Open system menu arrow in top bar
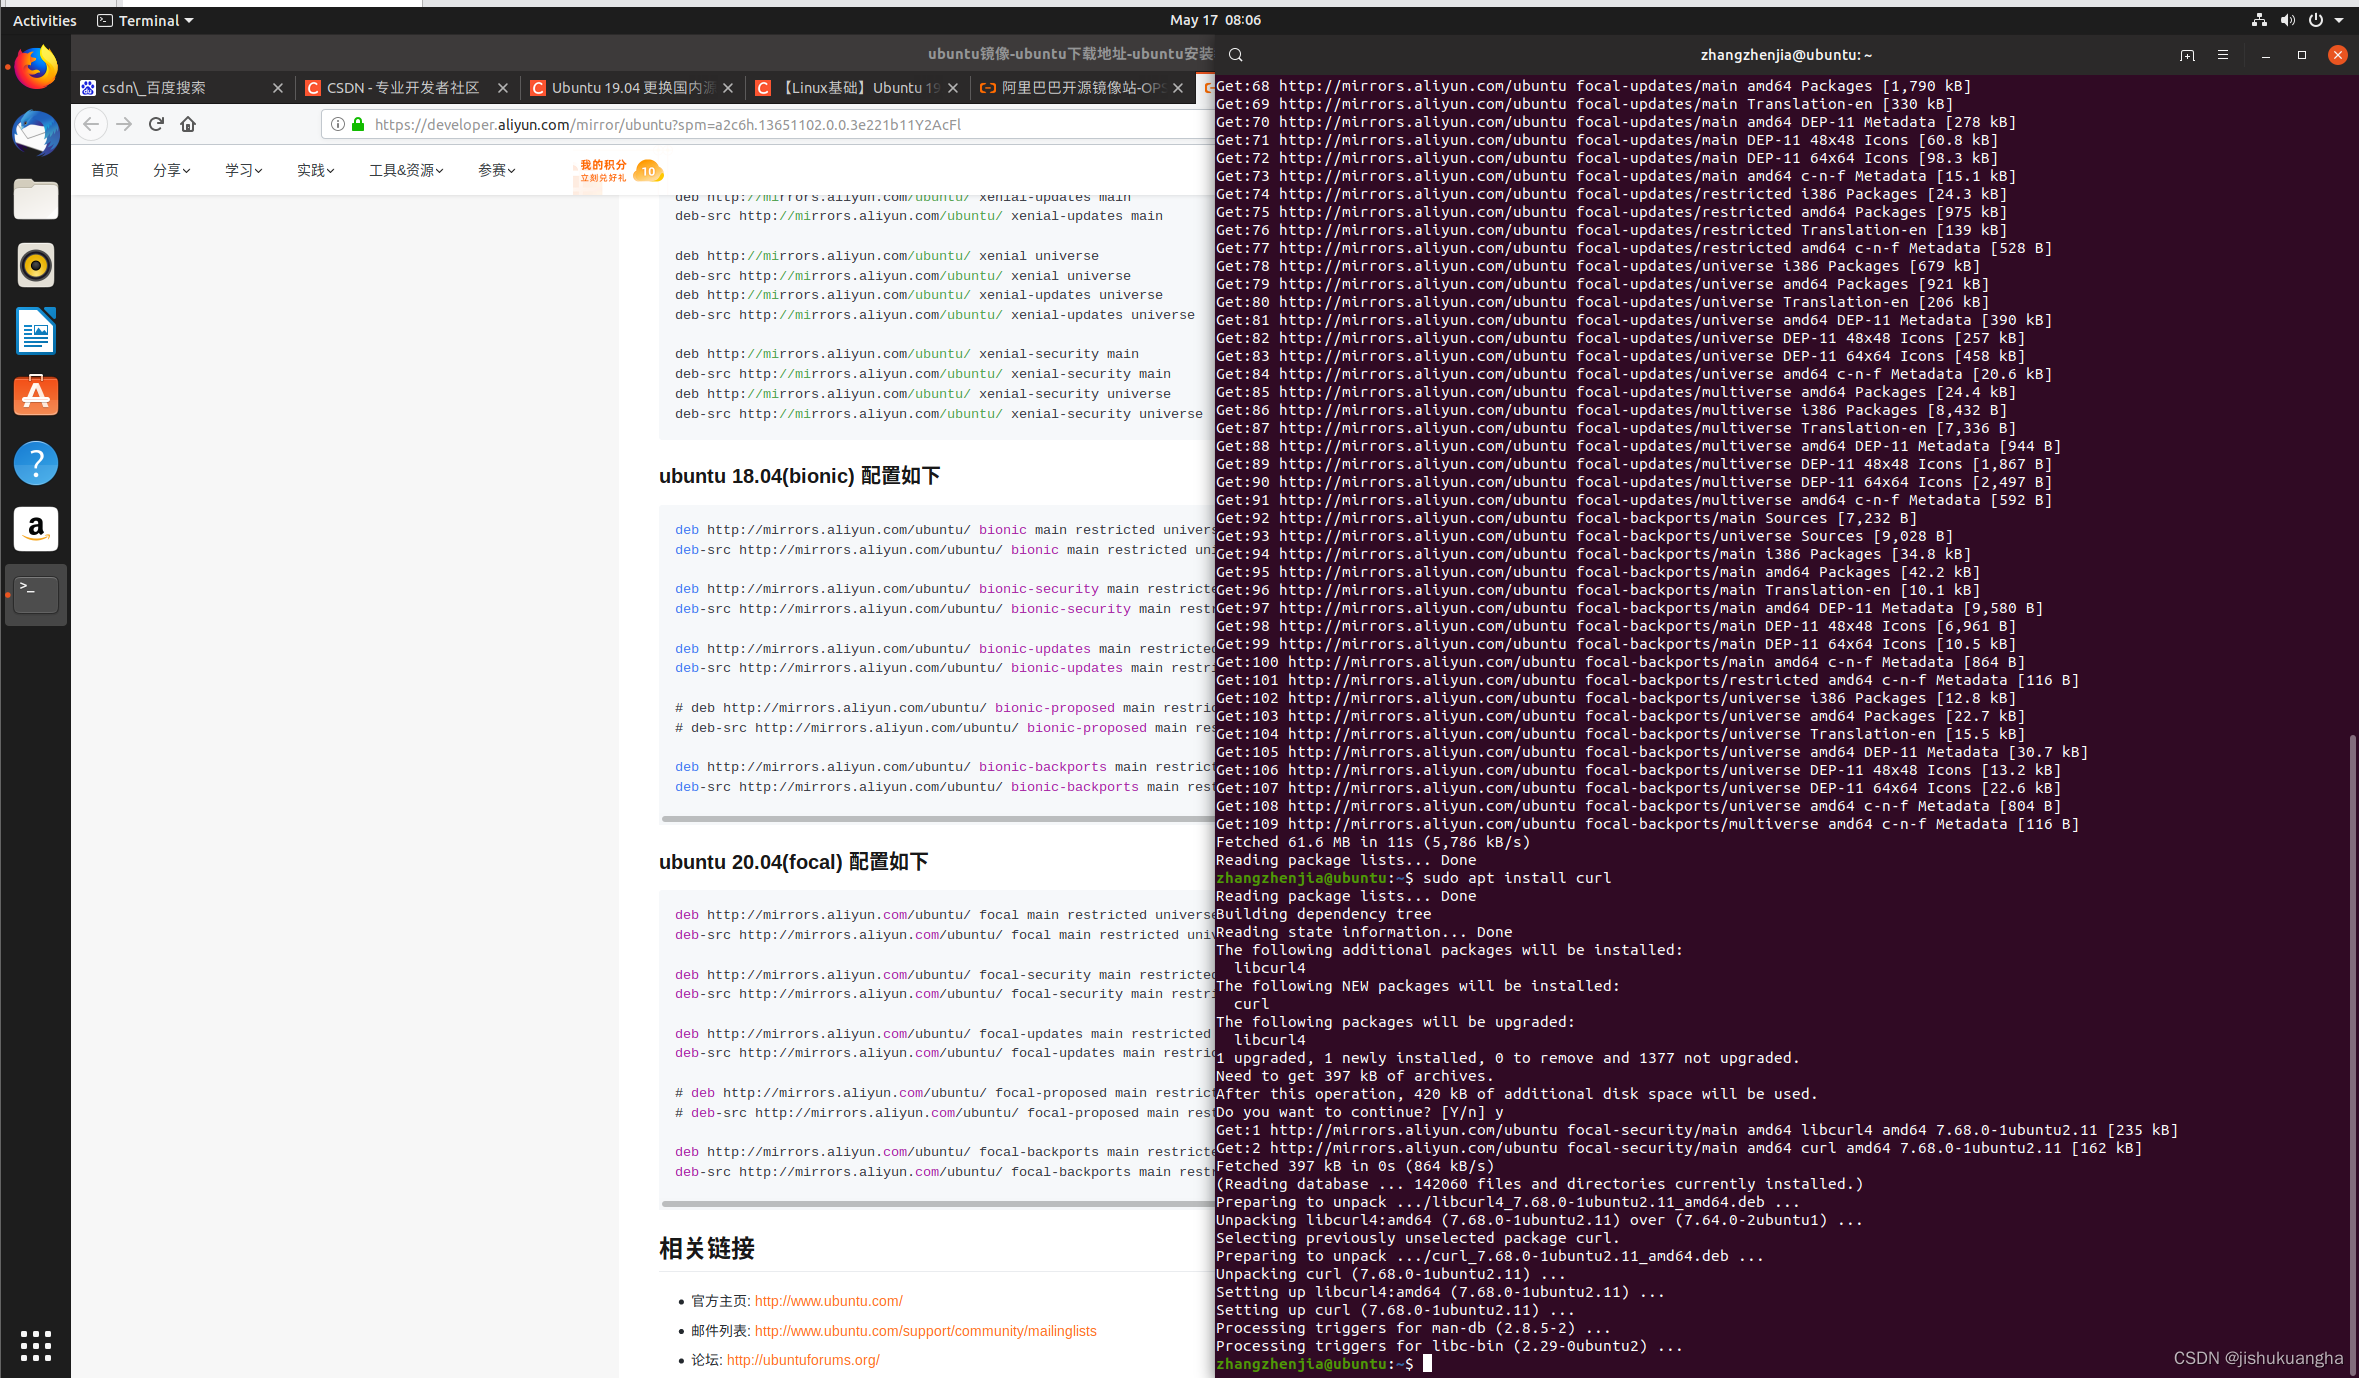 click(2339, 20)
